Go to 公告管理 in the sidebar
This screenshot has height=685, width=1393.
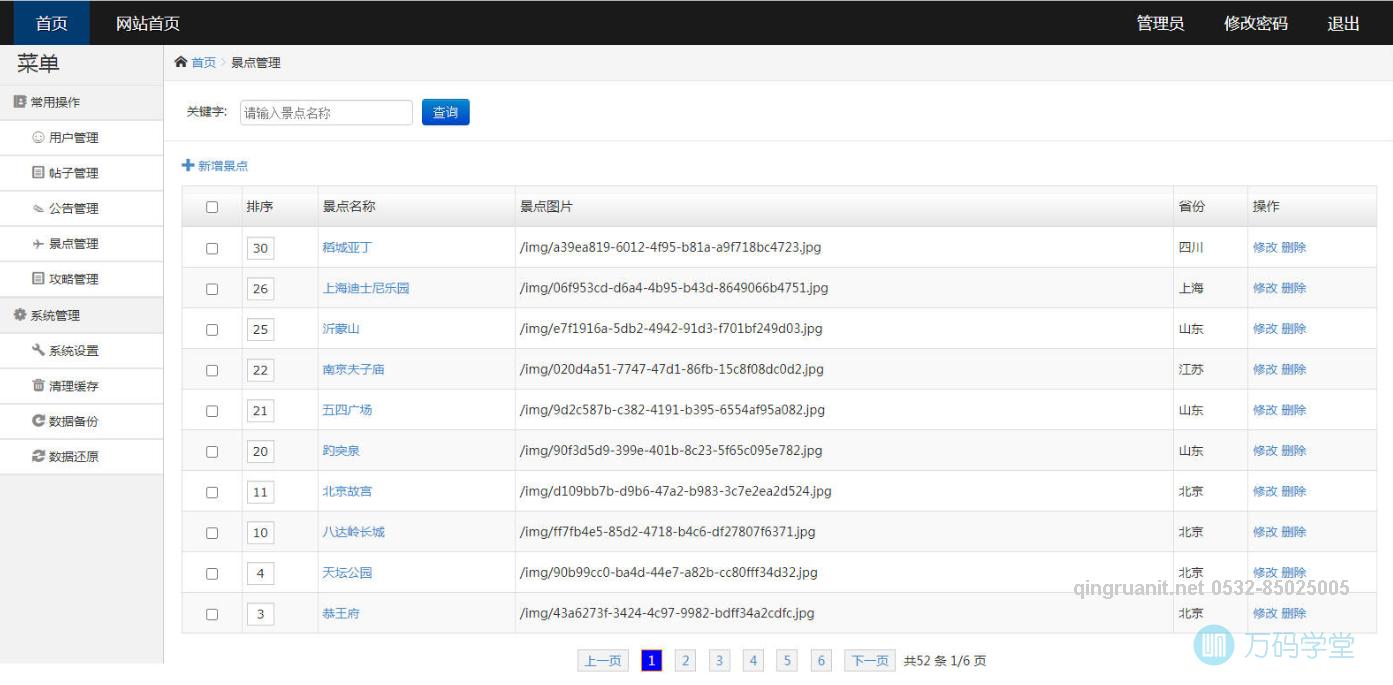coord(73,209)
